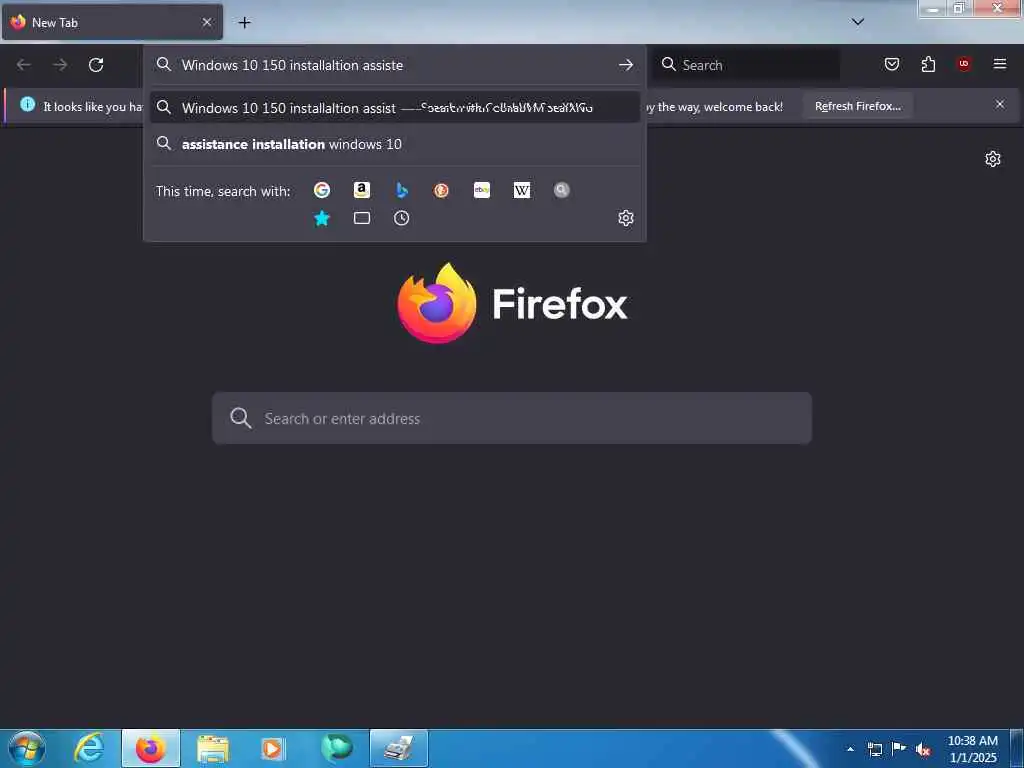This screenshot has width=1024, height=768.
Task: Search bookmarks via the star icon
Action: point(321,218)
